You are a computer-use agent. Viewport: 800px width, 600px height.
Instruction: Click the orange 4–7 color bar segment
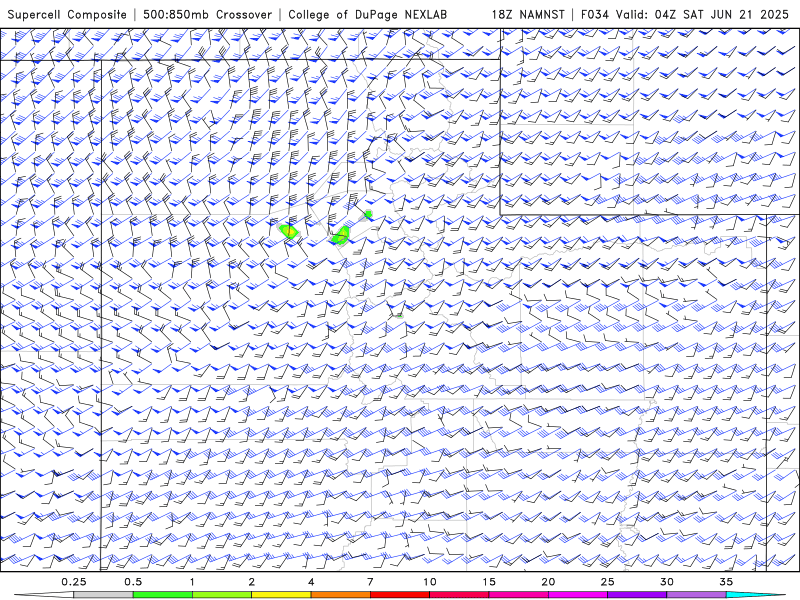point(340,595)
